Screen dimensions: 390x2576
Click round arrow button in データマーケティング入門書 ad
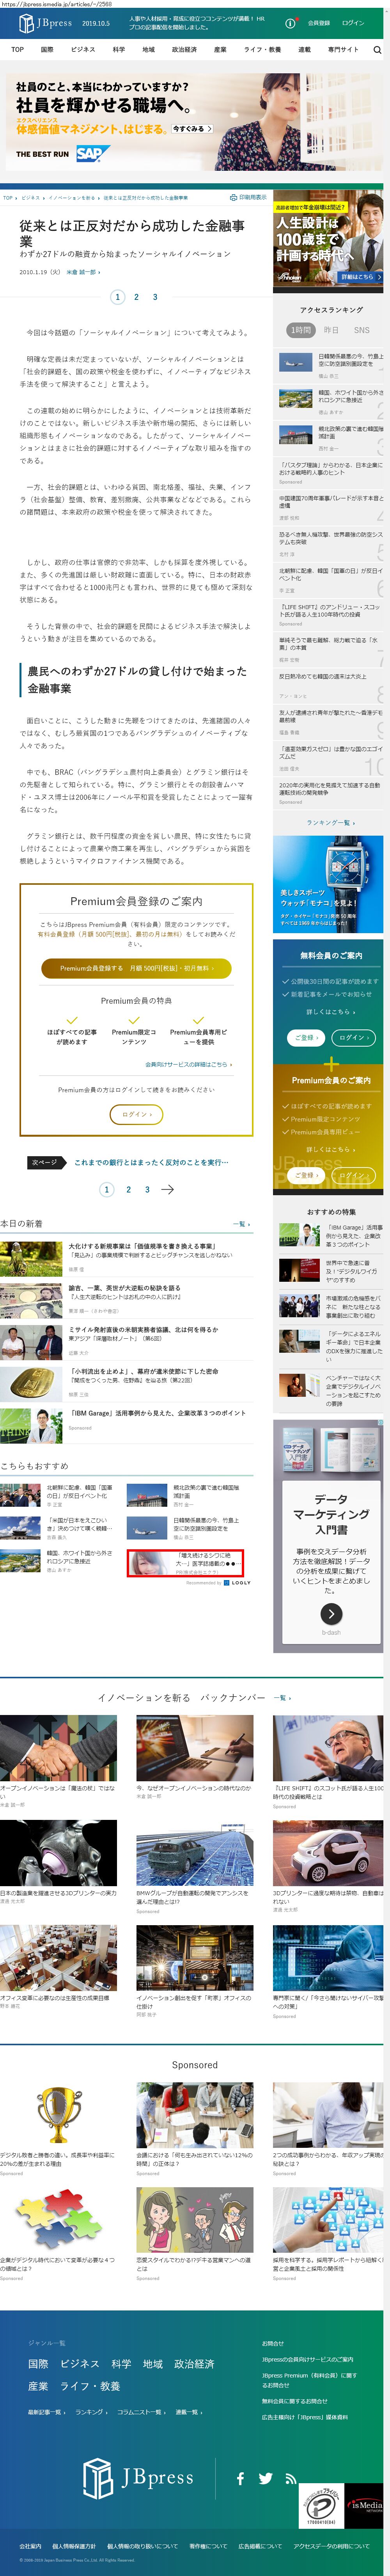(331, 1614)
